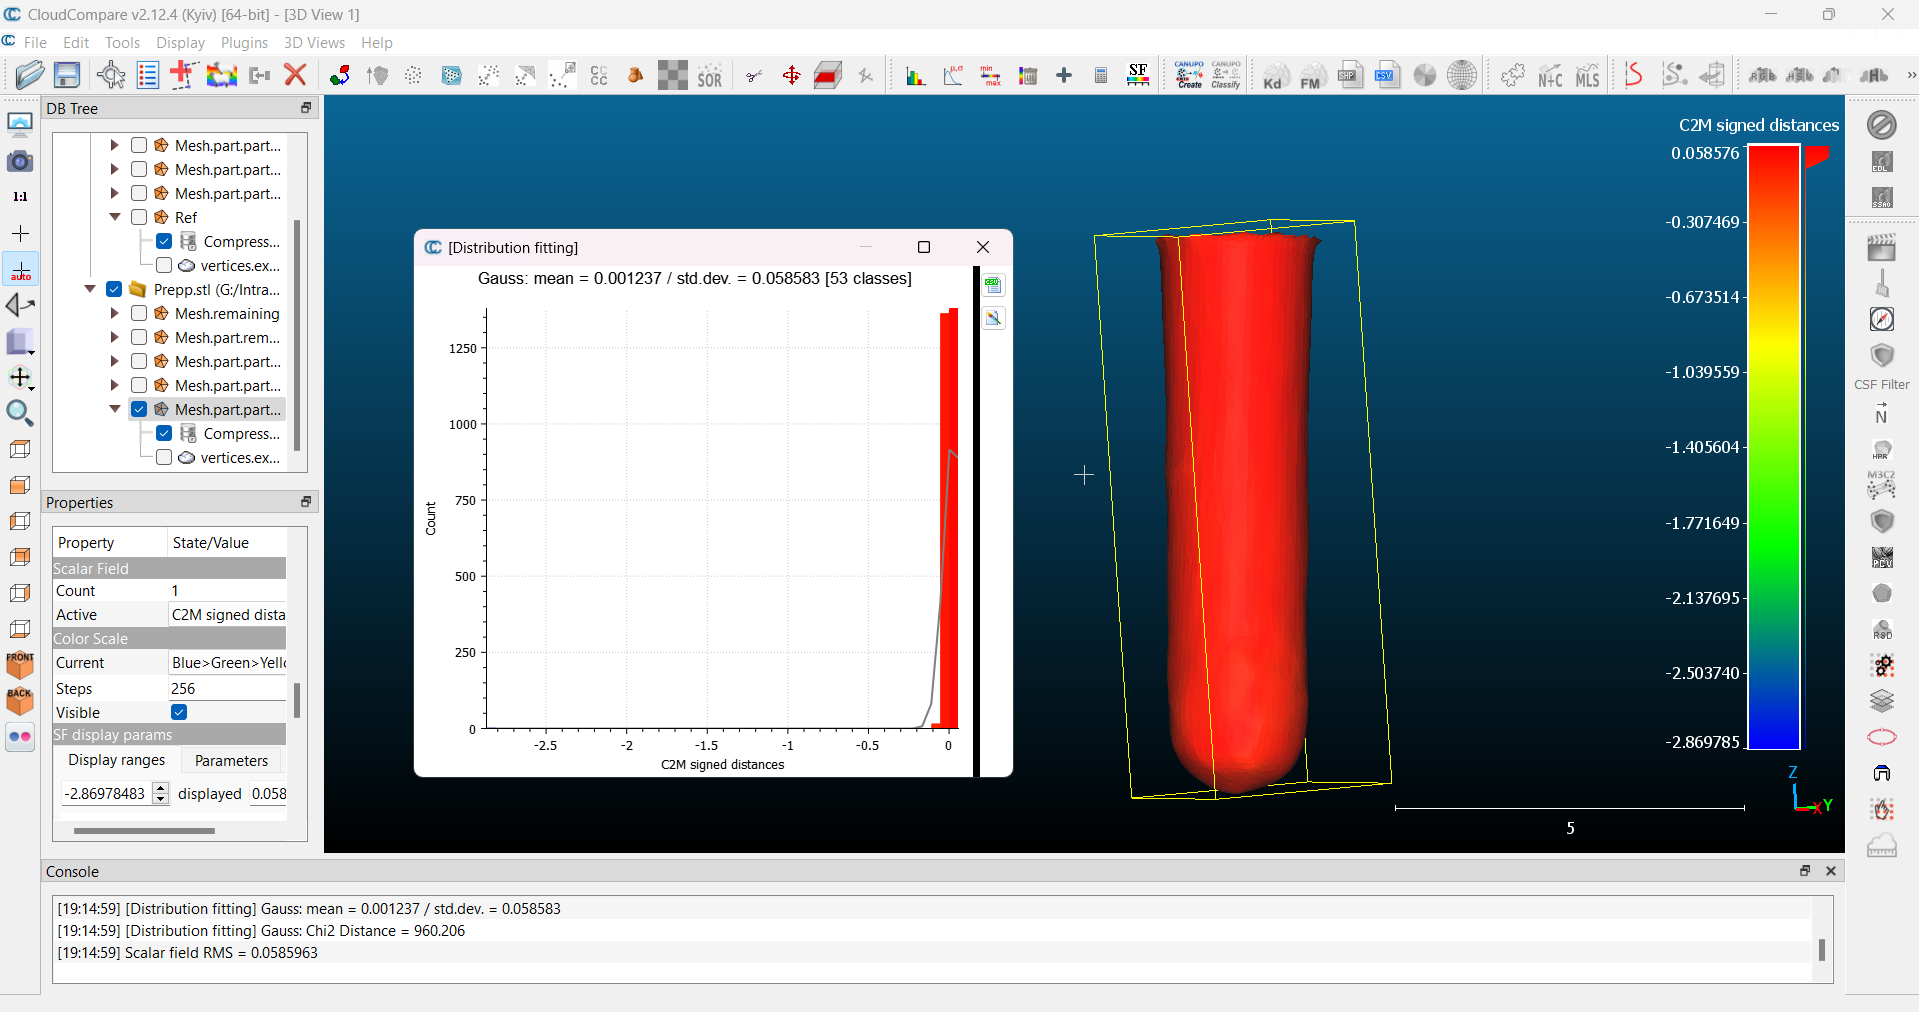Open the CANUPO Create plugin

click(1189, 75)
